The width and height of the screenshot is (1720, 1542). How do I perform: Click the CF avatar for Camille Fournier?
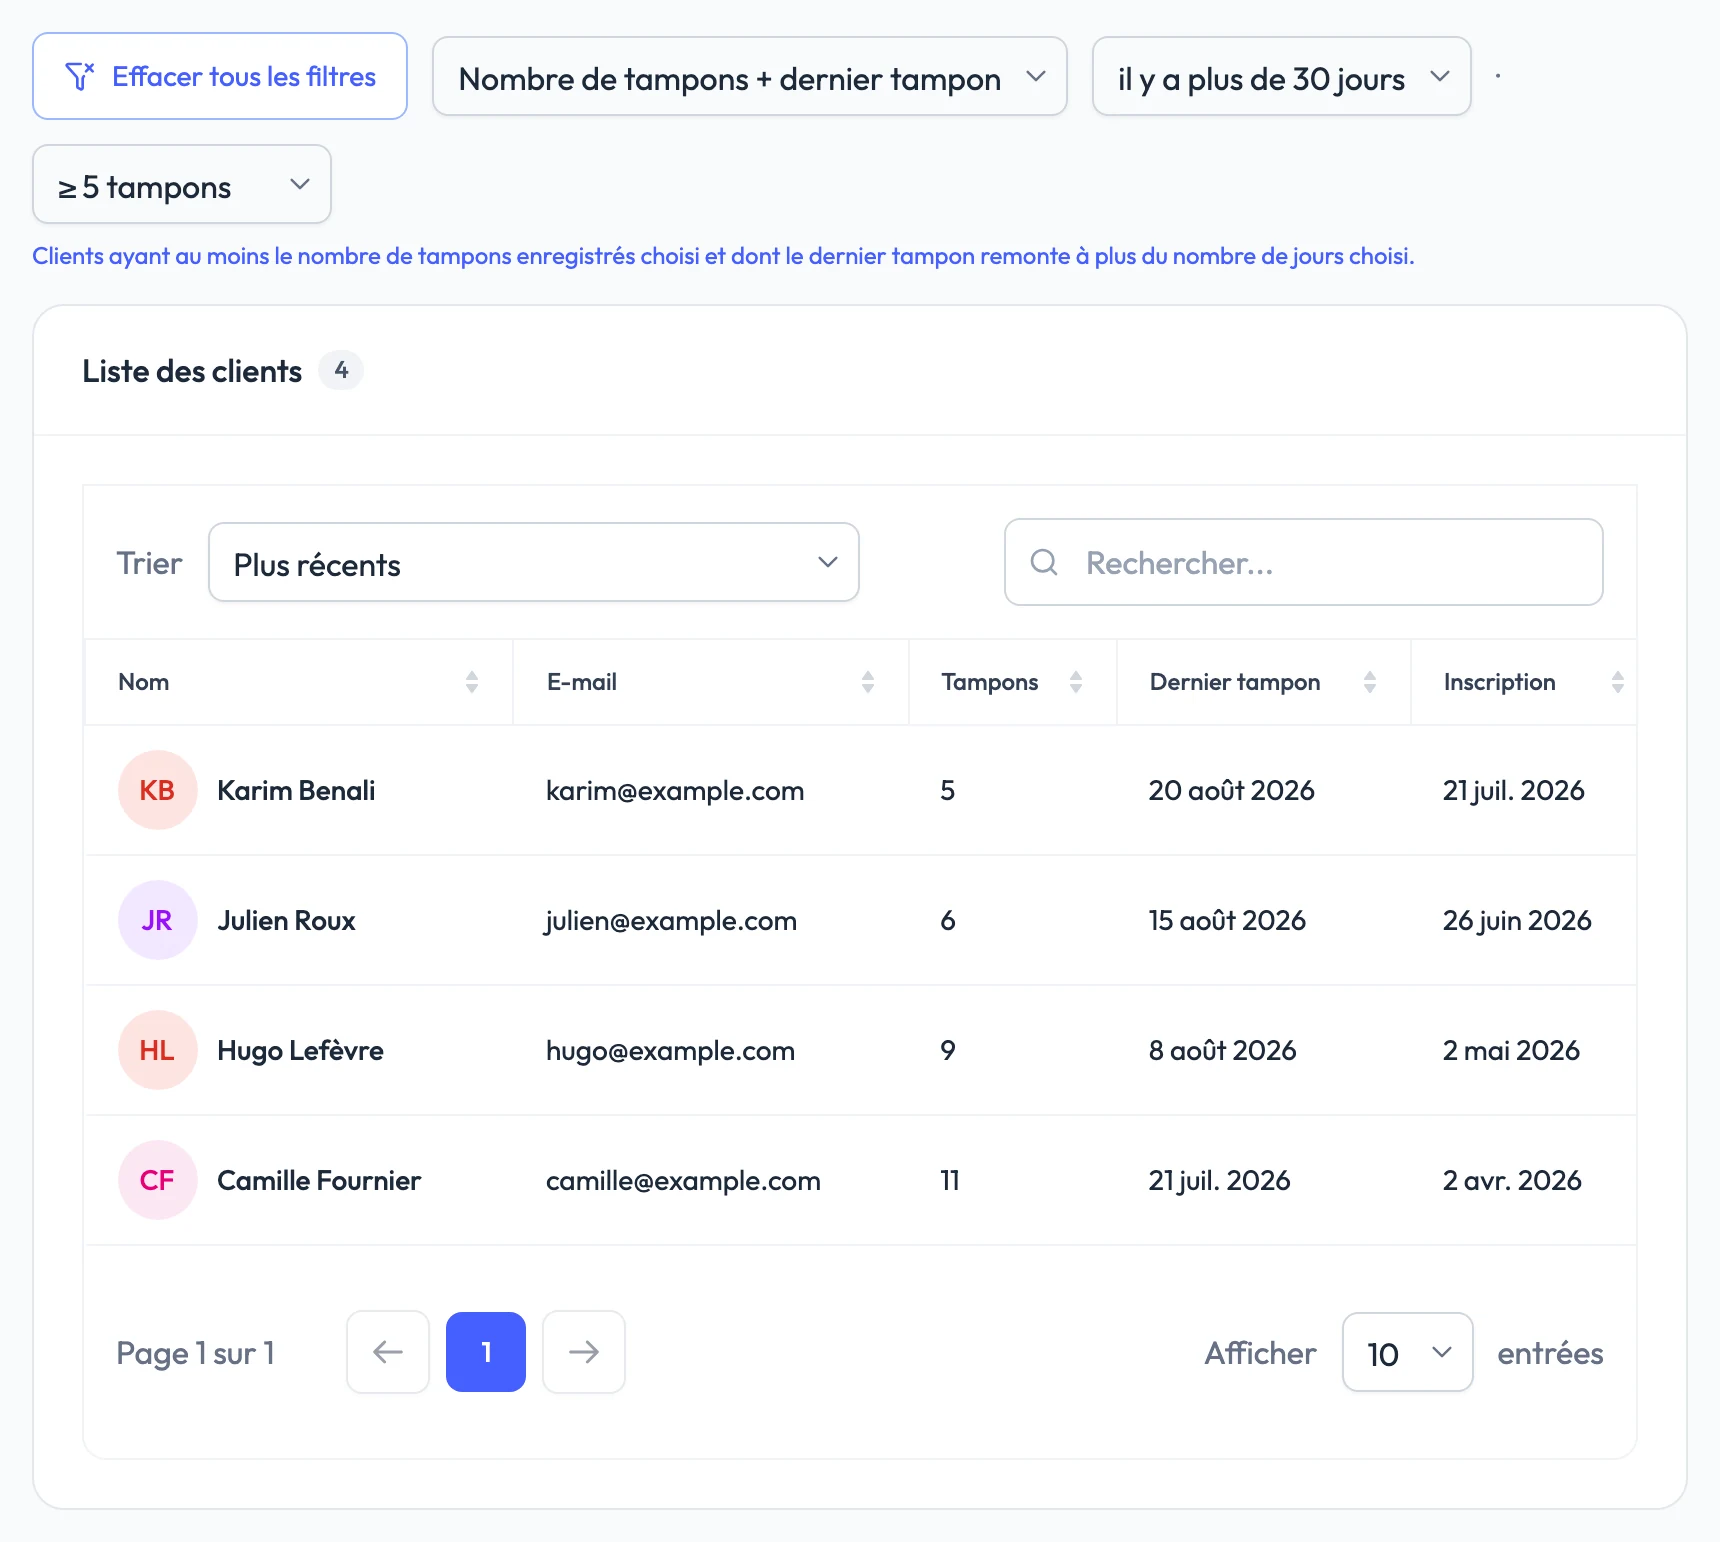pos(157,1180)
